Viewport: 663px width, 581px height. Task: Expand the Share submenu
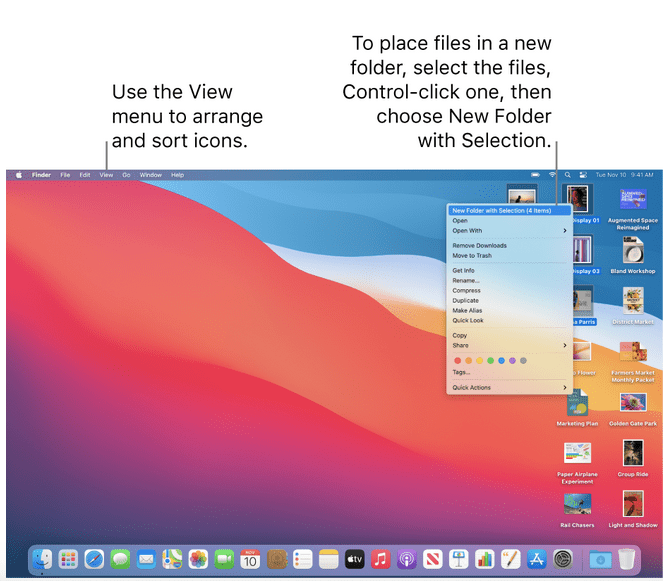pos(510,345)
